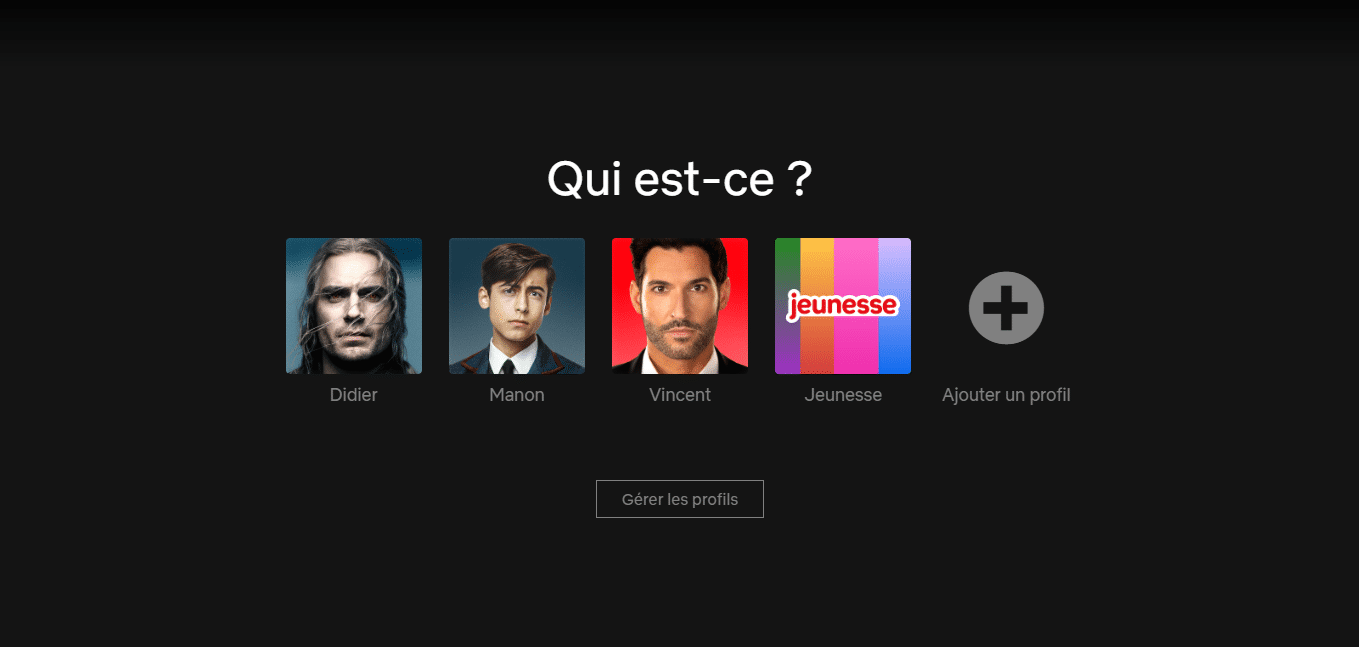Image resolution: width=1359 pixels, height=647 pixels.
Task: Click the Didier name label
Action: pos(354,395)
